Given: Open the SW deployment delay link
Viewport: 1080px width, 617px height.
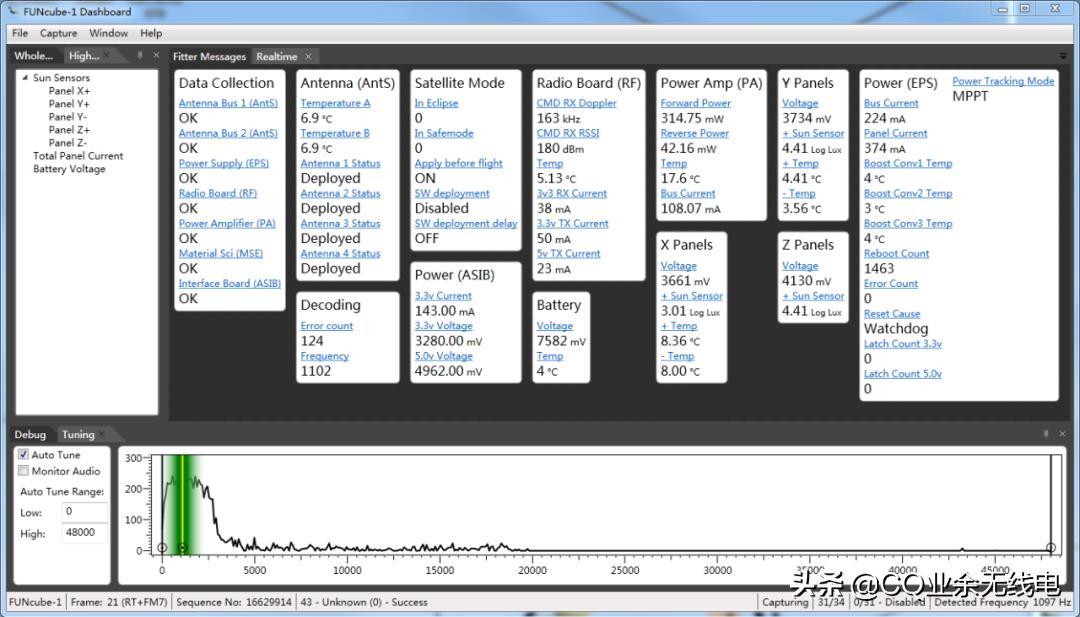Looking at the screenshot, I should pyautogui.click(x=466, y=224).
